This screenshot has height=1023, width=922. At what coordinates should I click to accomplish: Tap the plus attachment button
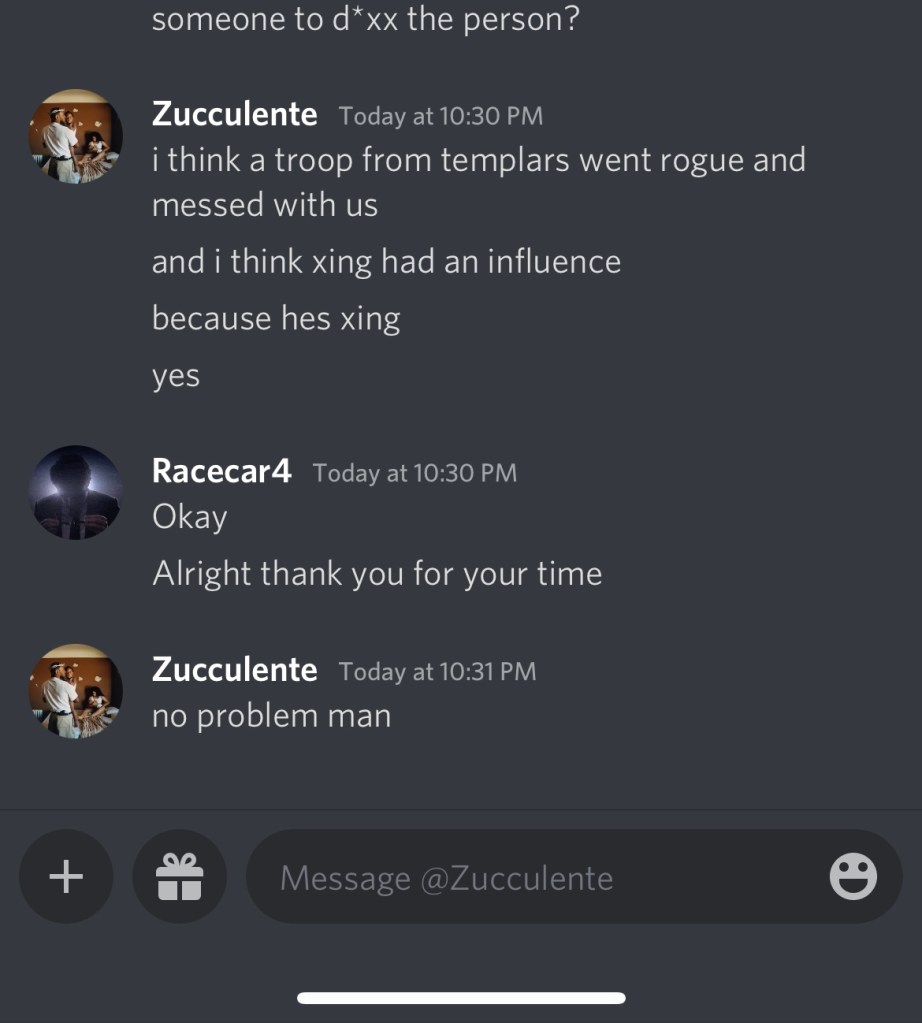coord(66,877)
